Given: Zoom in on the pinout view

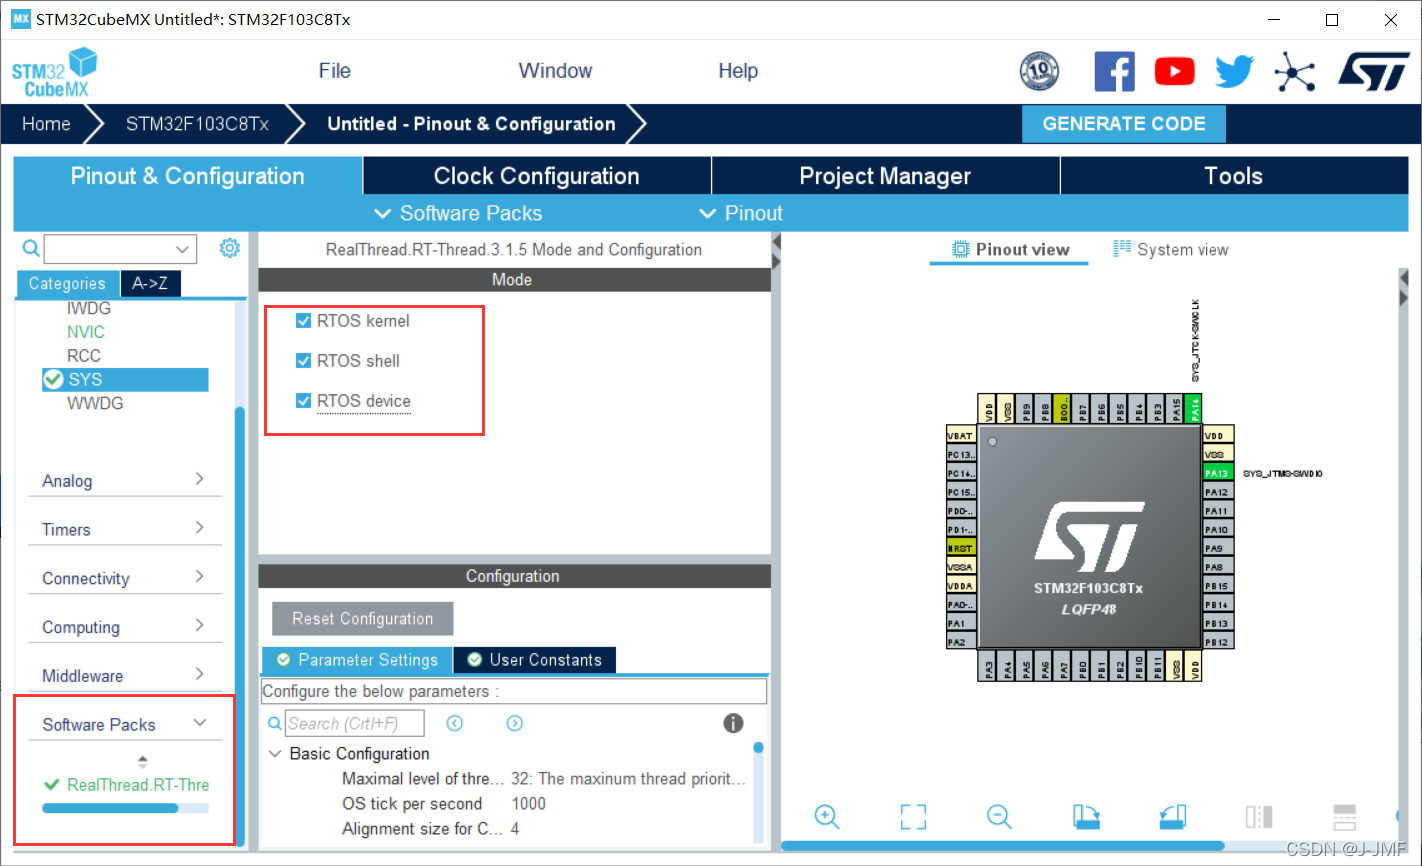Looking at the screenshot, I should (x=827, y=816).
